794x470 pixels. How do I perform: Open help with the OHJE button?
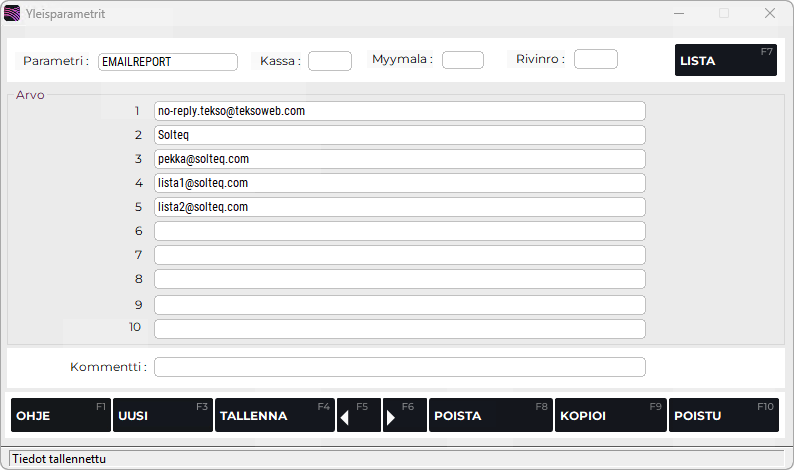coord(61,415)
